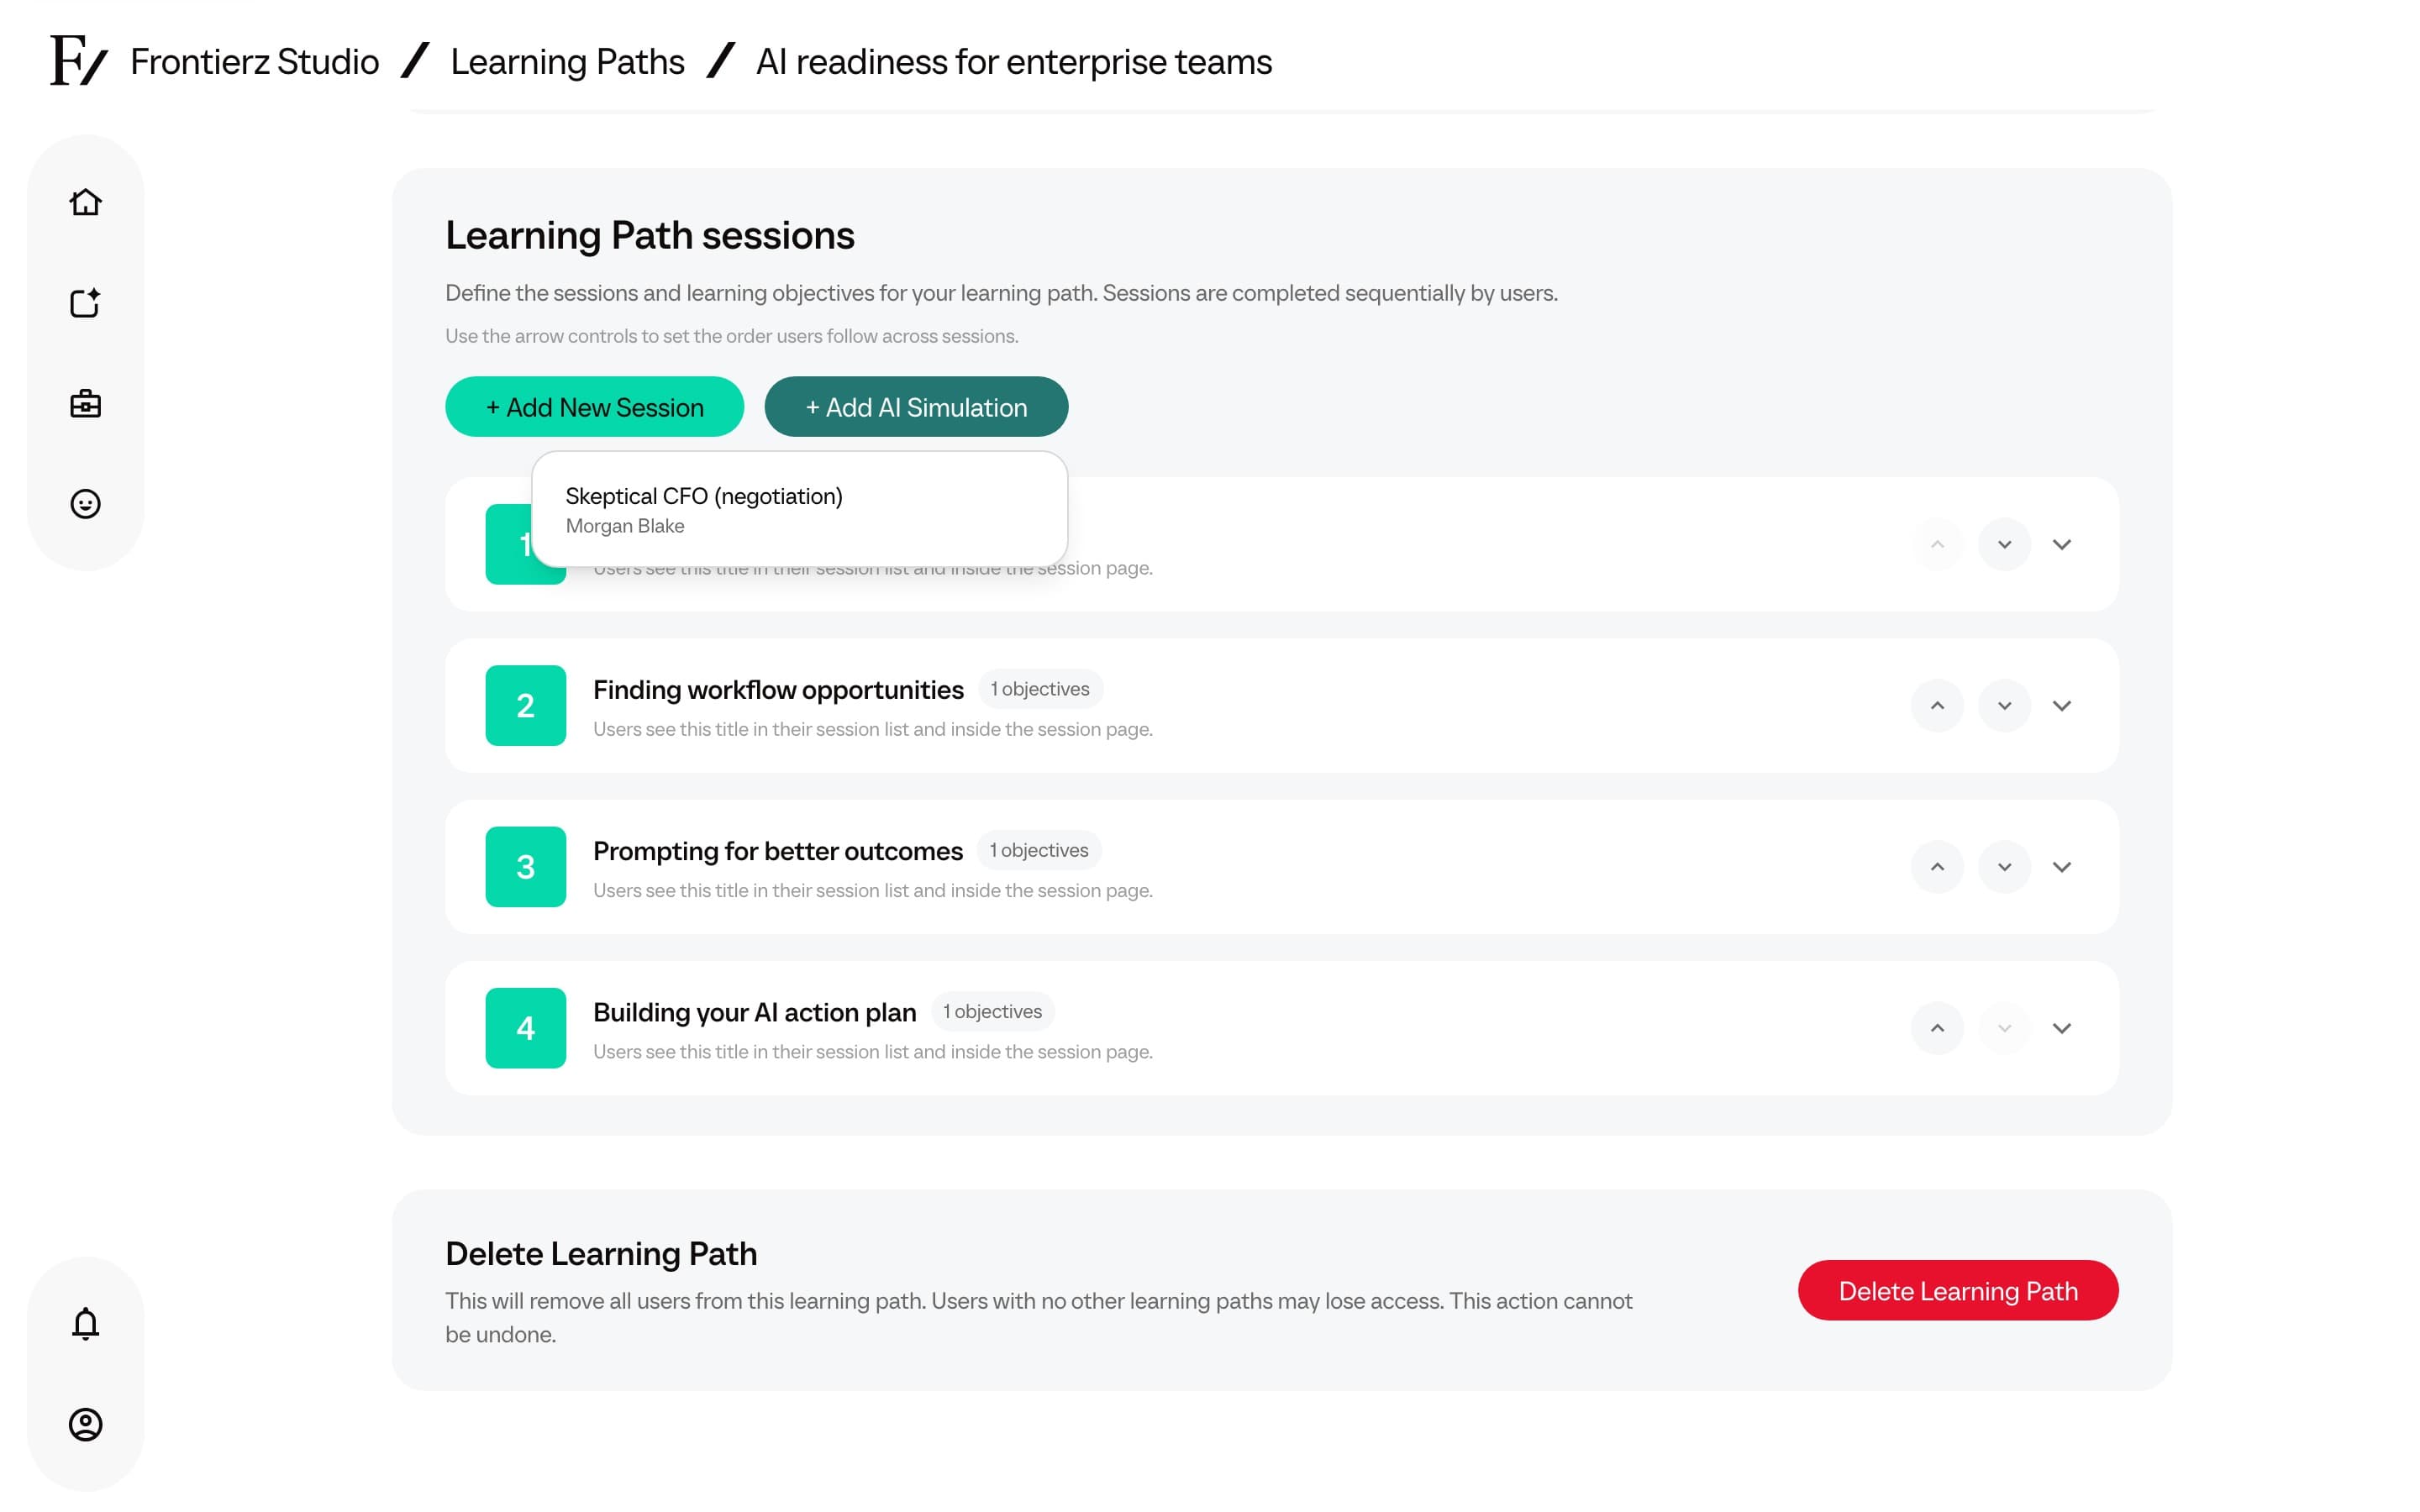
Task: Open the smiley face icon in sidebar
Action: 86,504
